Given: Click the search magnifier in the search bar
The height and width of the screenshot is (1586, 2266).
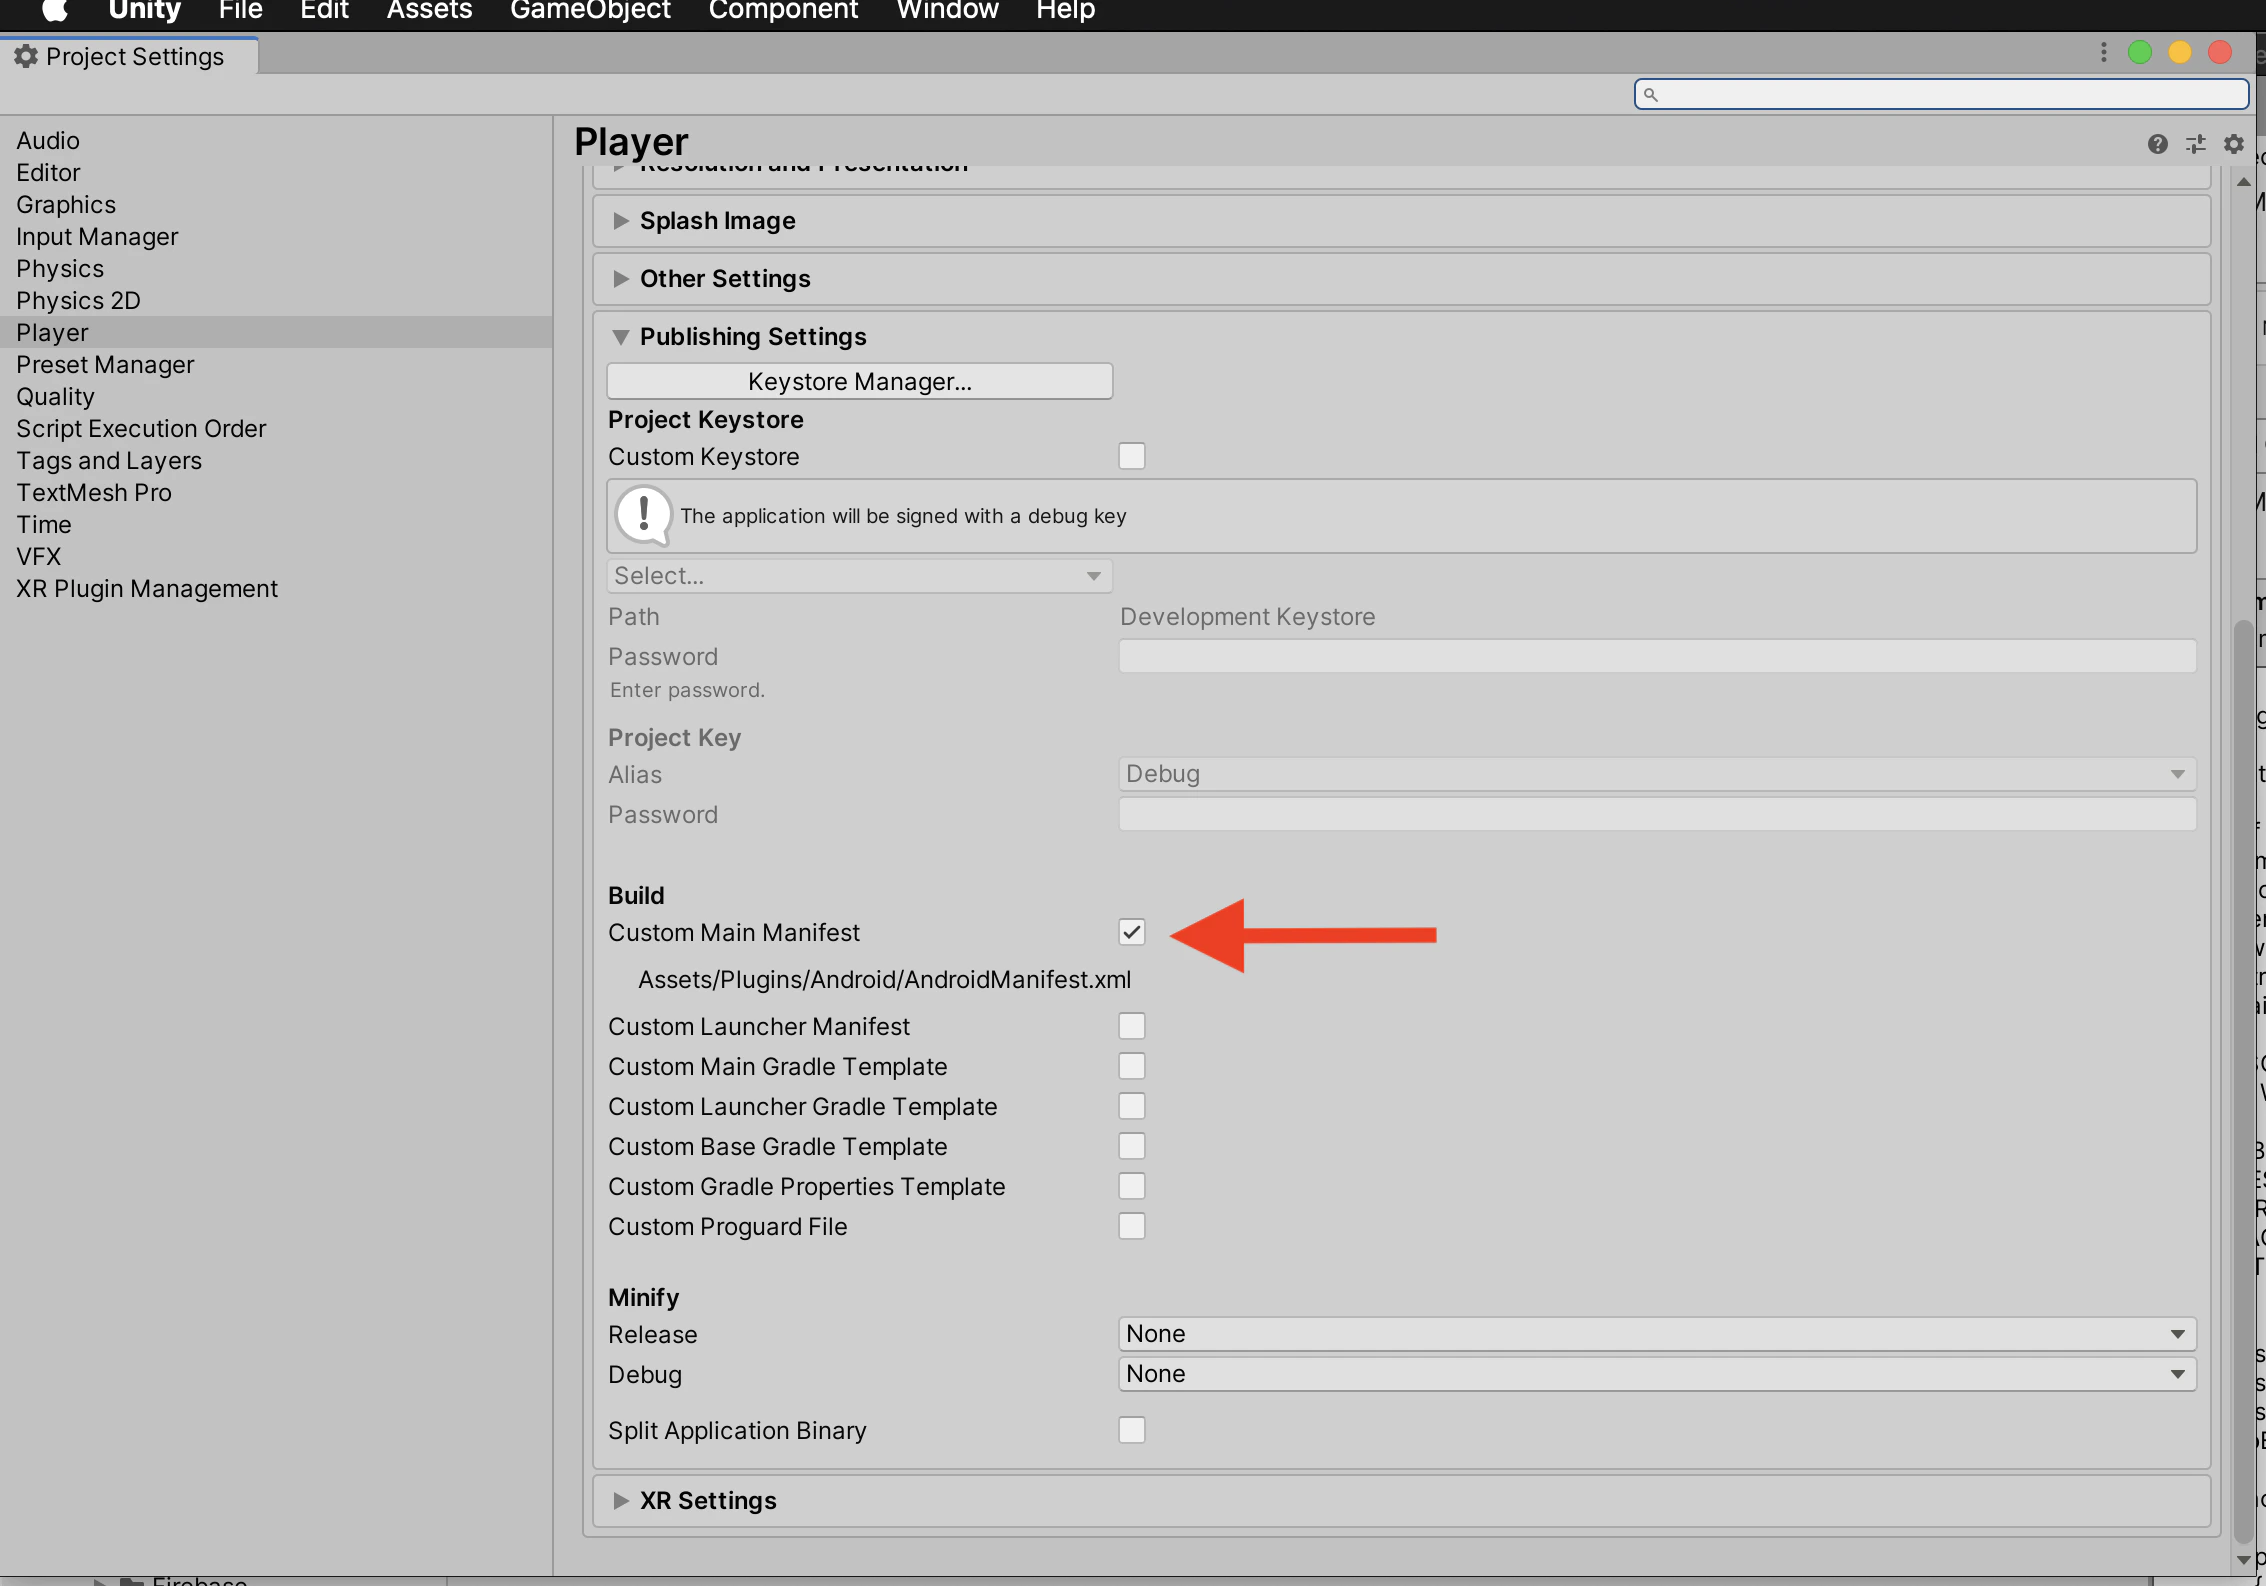Looking at the screenshot, I should pyautogui.click(x=1651, y=93).
